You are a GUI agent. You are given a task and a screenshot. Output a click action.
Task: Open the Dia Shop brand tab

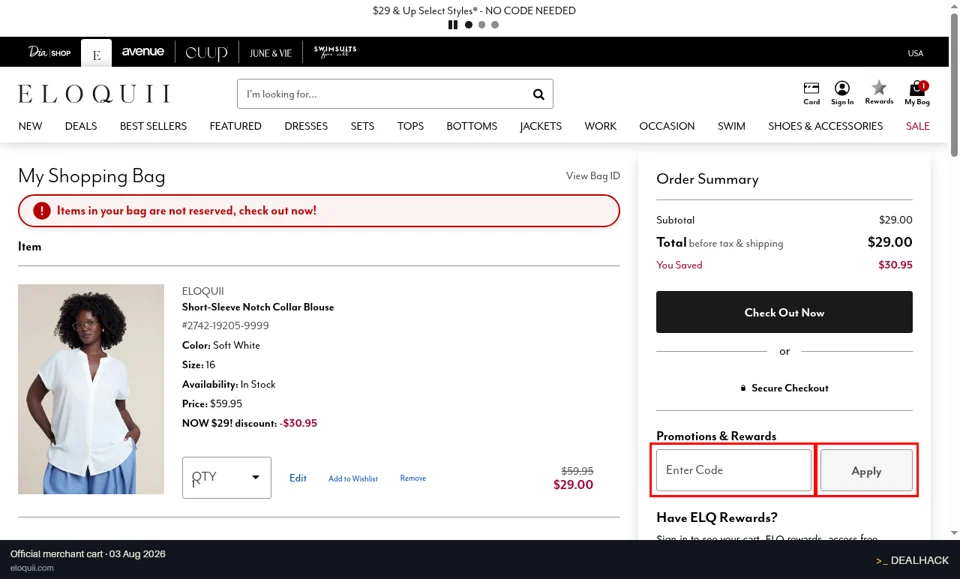[x=49, y=53]
